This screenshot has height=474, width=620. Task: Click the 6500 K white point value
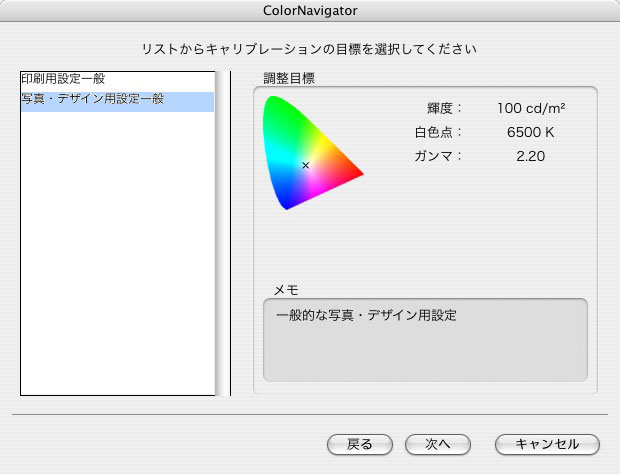[531, 132]
